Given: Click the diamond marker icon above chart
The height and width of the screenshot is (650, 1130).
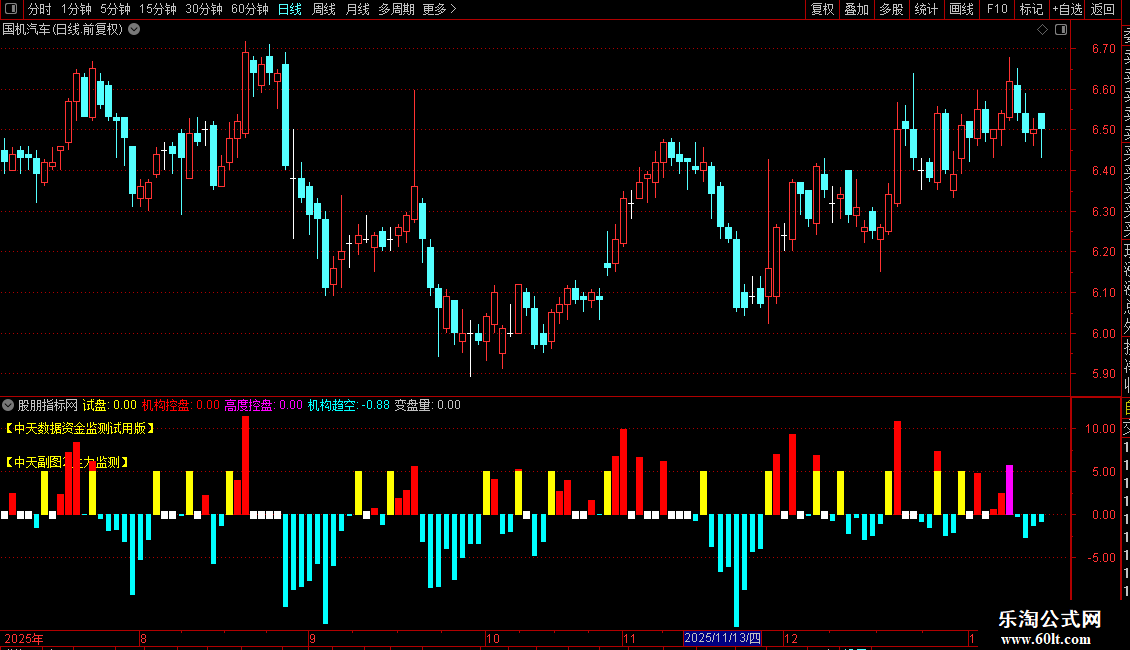Looking at the screenshot, I should [1042, 30].
